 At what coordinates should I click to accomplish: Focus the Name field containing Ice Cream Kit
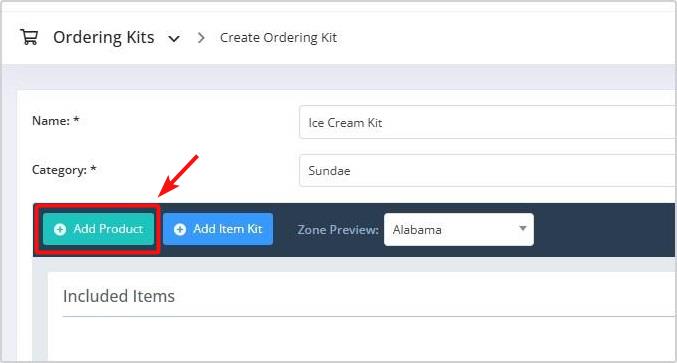pyautogui.click(x=488, y=122)
